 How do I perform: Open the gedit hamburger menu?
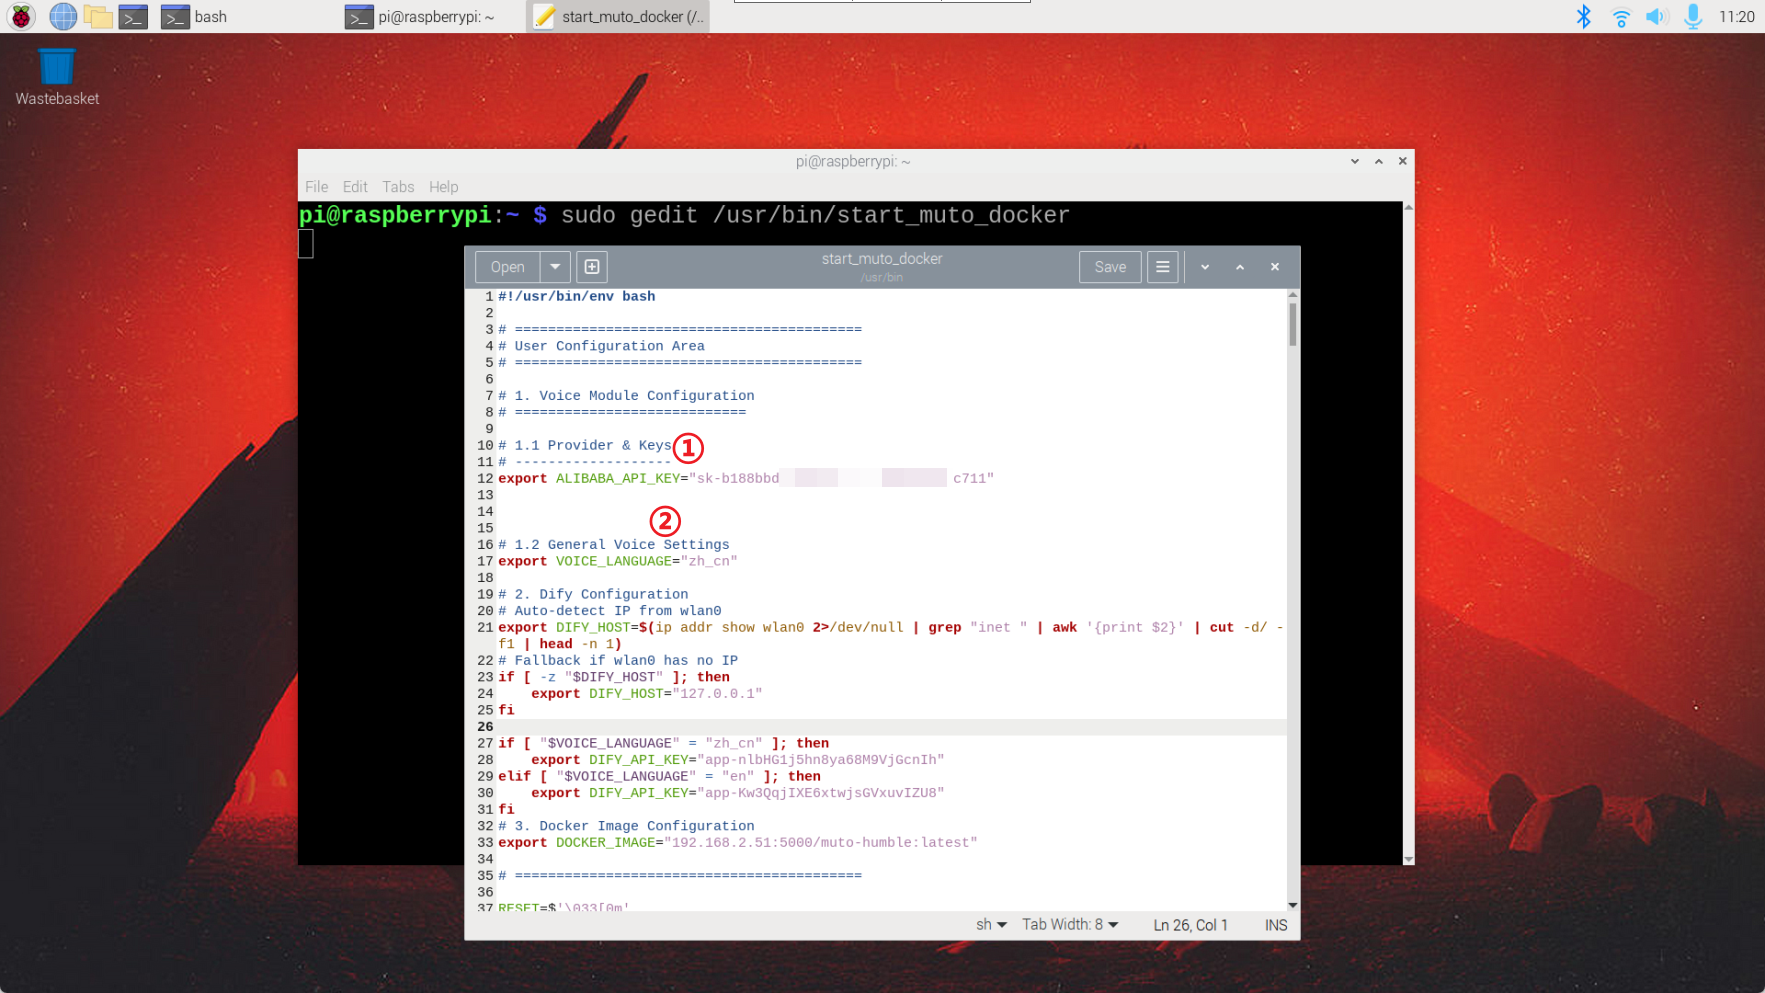(1162, 267)
